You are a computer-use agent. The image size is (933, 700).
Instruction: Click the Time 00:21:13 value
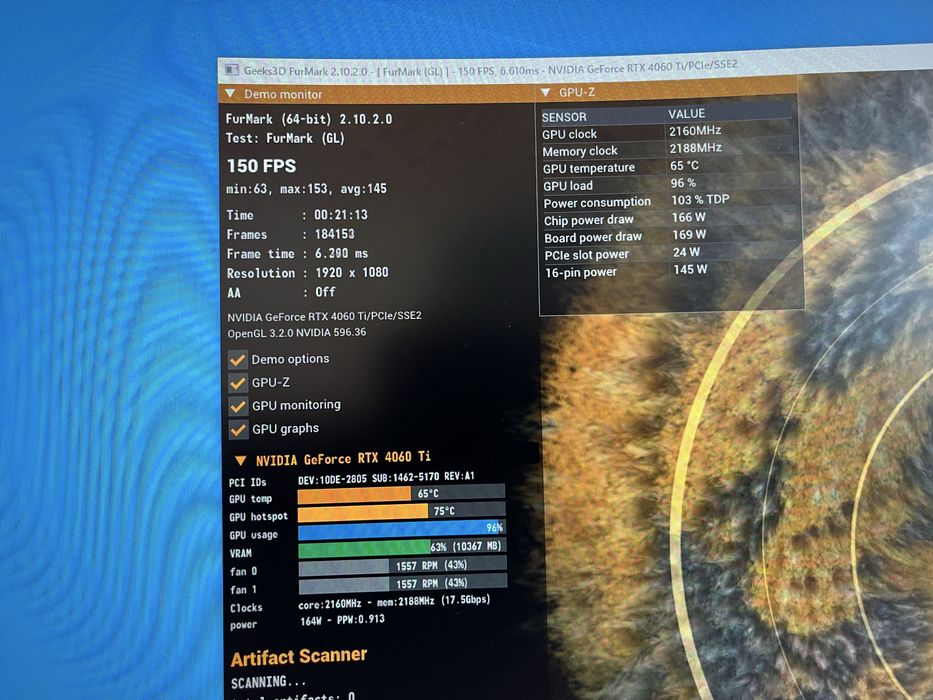pos(341,215)
